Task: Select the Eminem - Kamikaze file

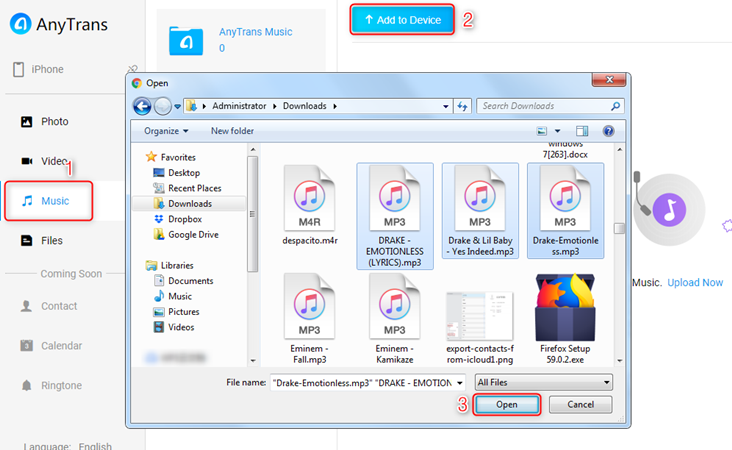Action: point(395,319)
